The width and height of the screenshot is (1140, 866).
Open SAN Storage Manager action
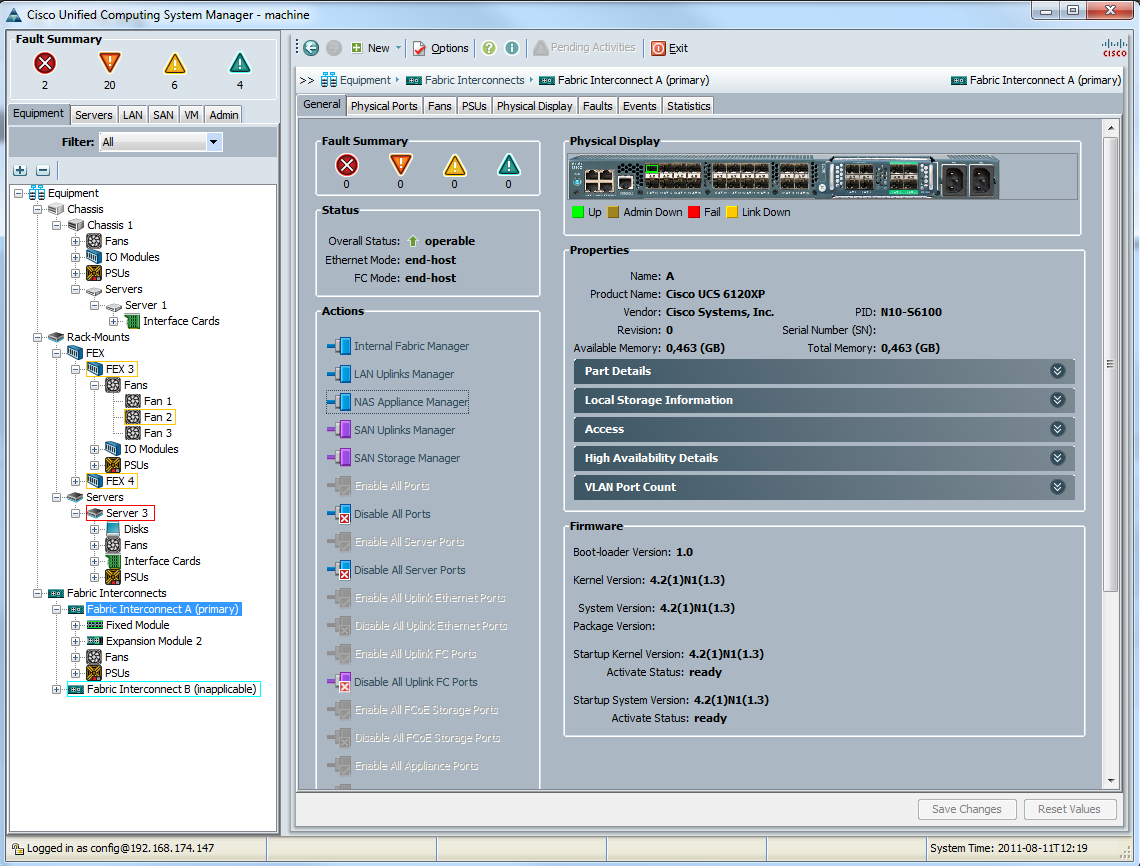(393, 458)
